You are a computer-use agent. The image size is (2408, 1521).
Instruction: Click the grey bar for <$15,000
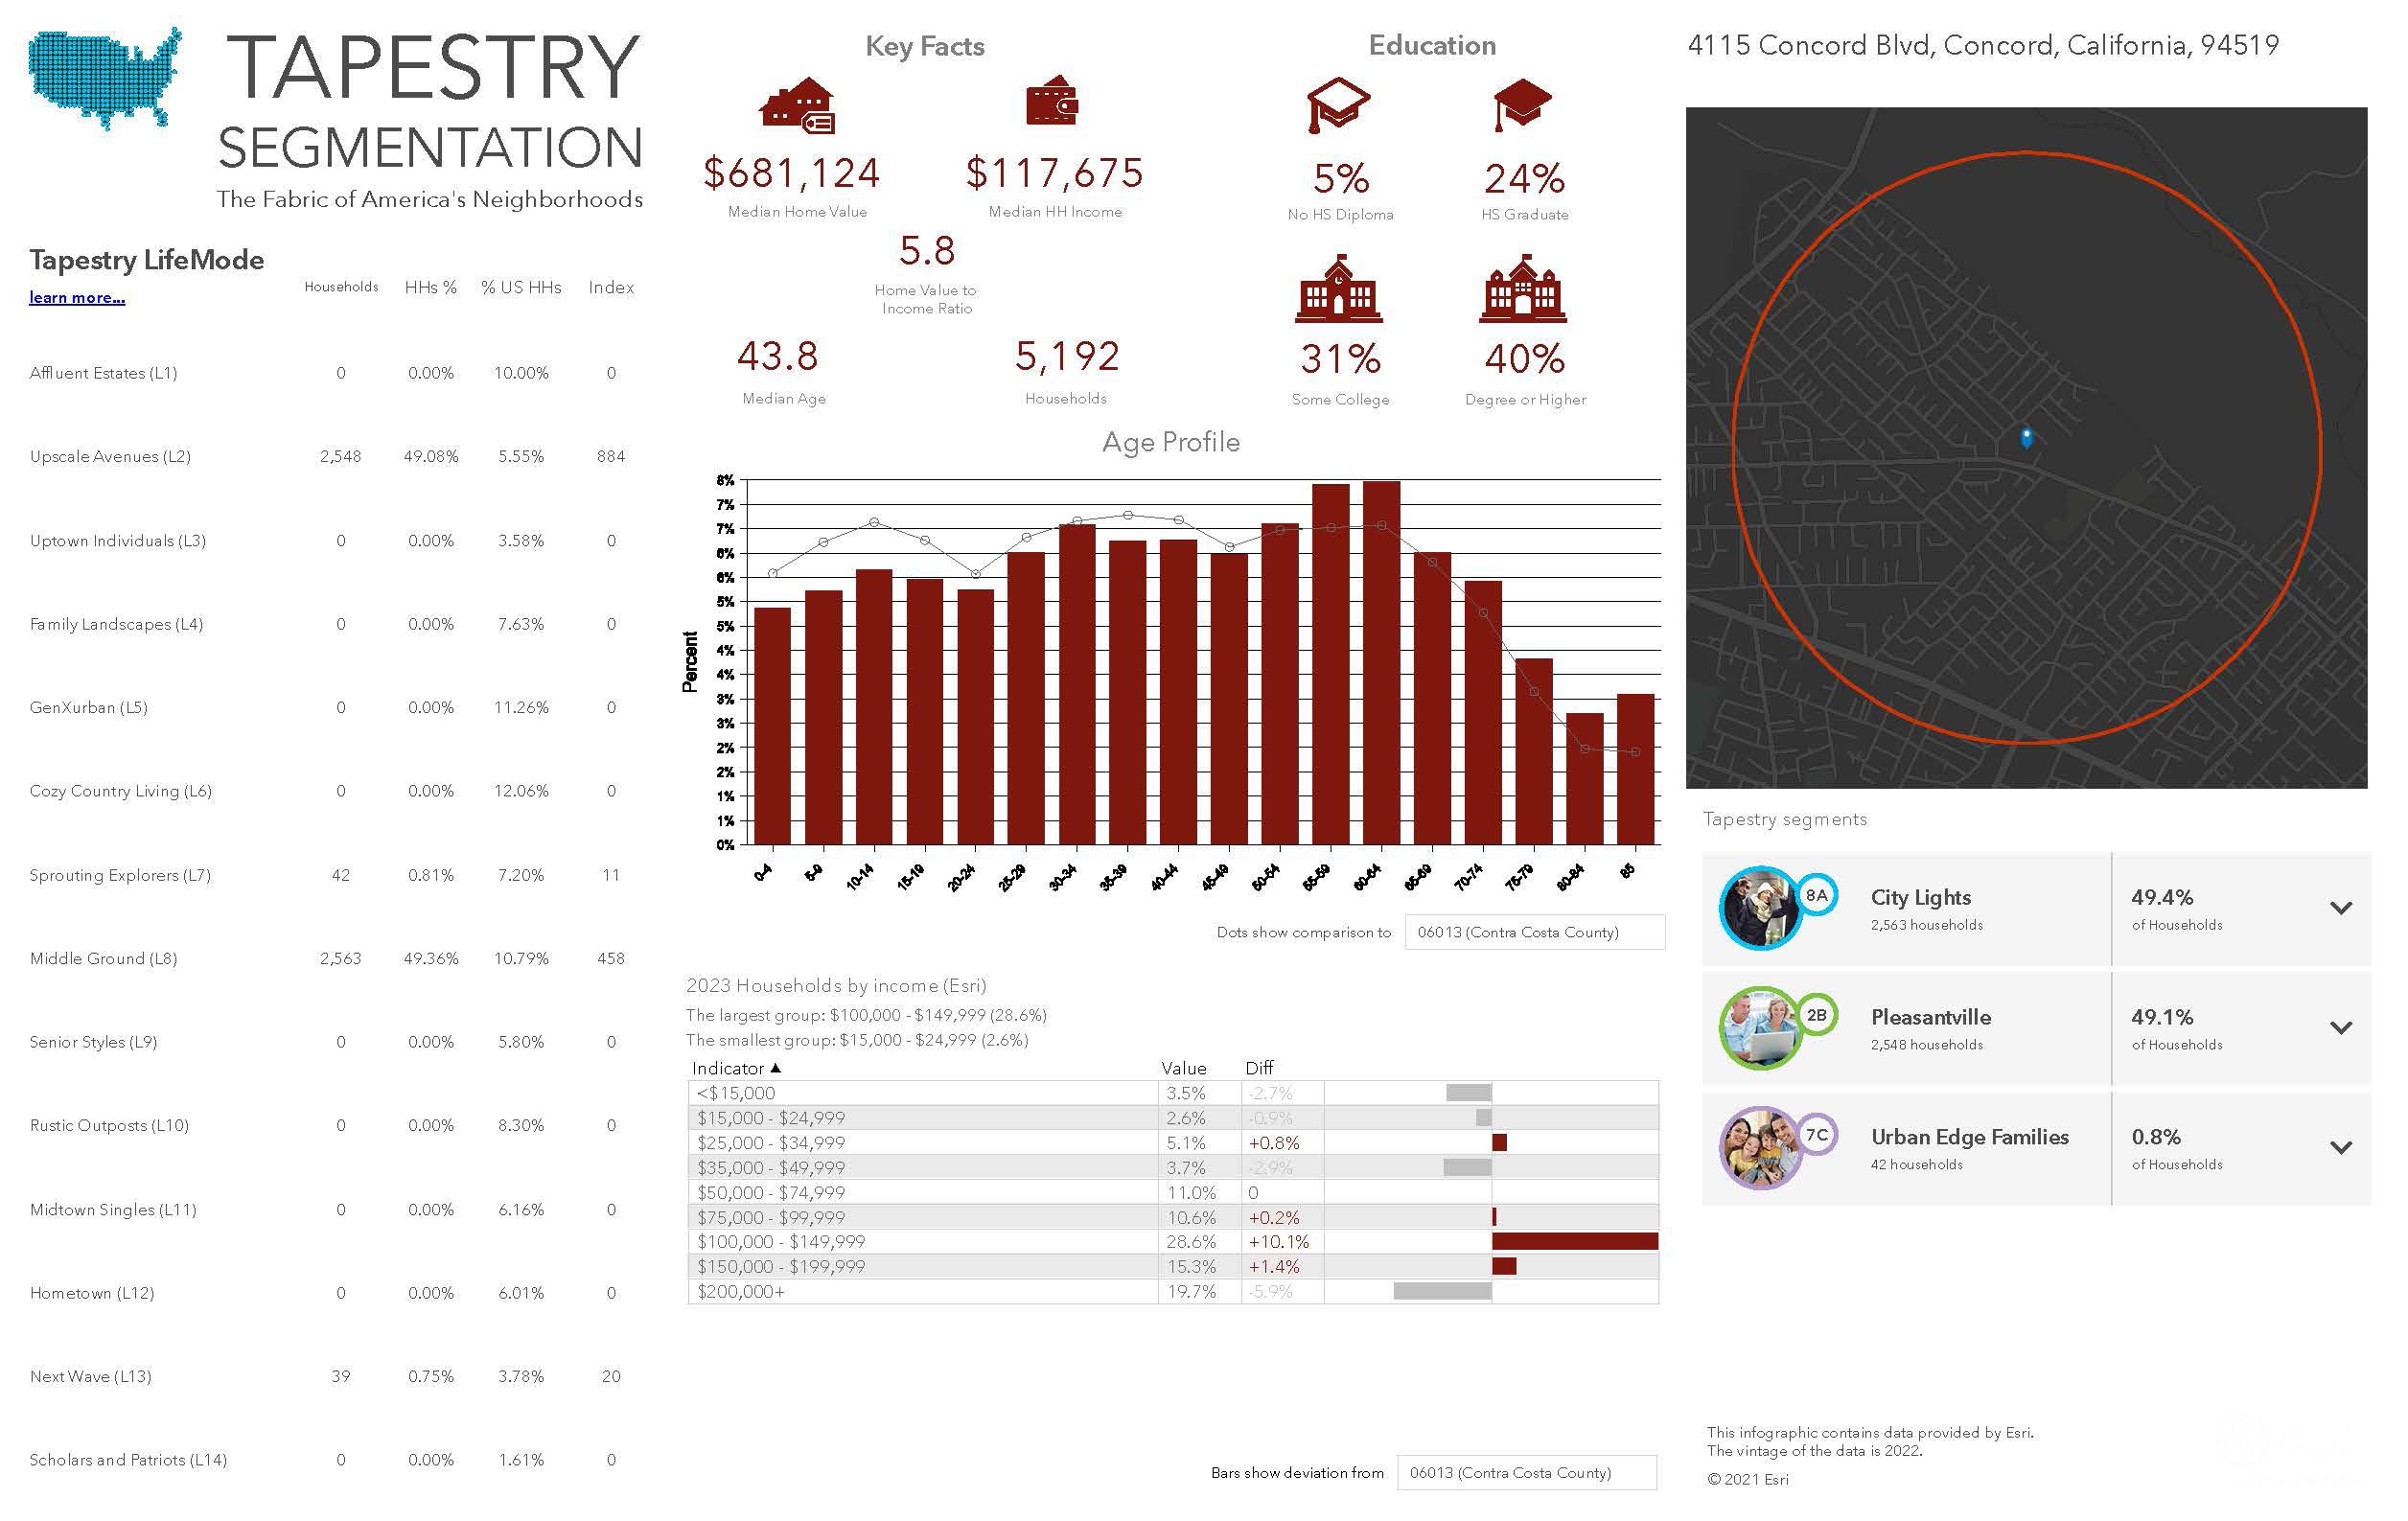point(1469,1093)
